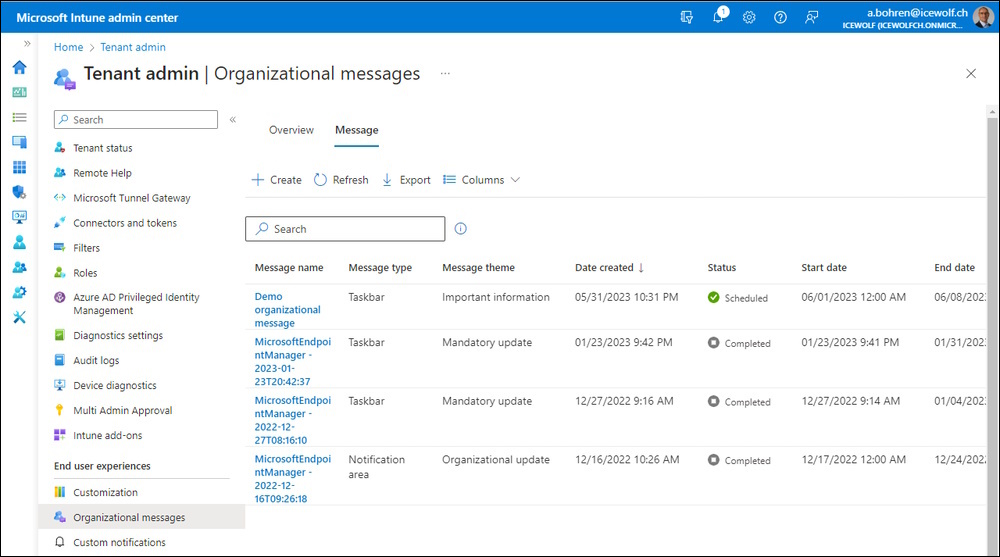Sort by Start date column
This screenshot has height=557, width=1000.
coord(824,268)
